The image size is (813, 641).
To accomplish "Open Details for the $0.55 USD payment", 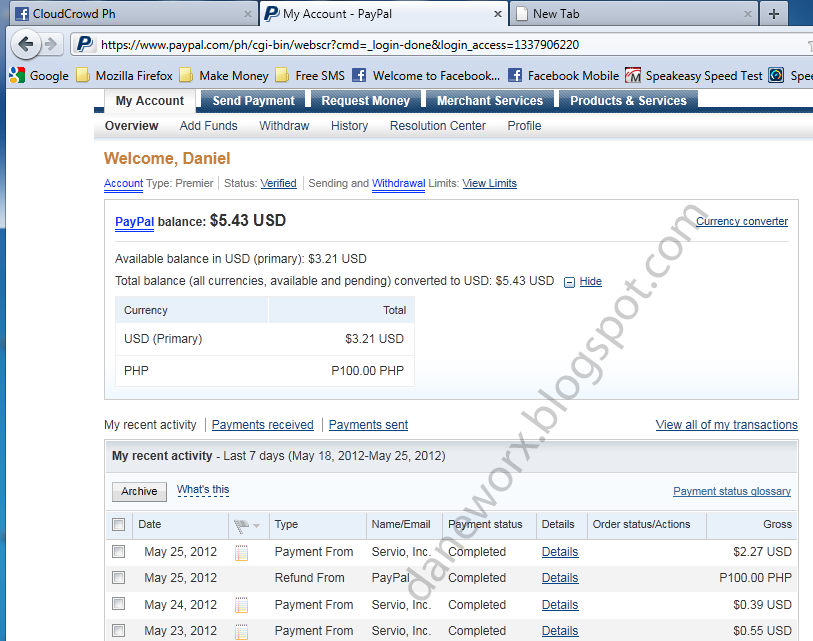I will (x=560, y=631).
